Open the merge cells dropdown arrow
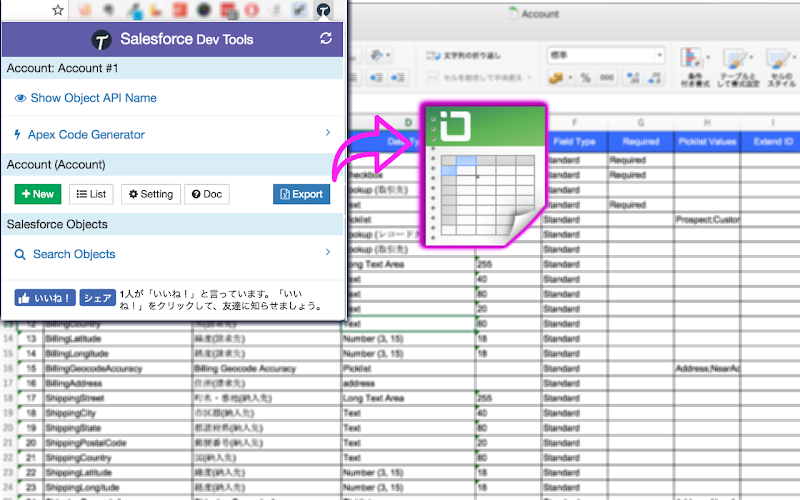Screen dimensions: 800x500 529,78
